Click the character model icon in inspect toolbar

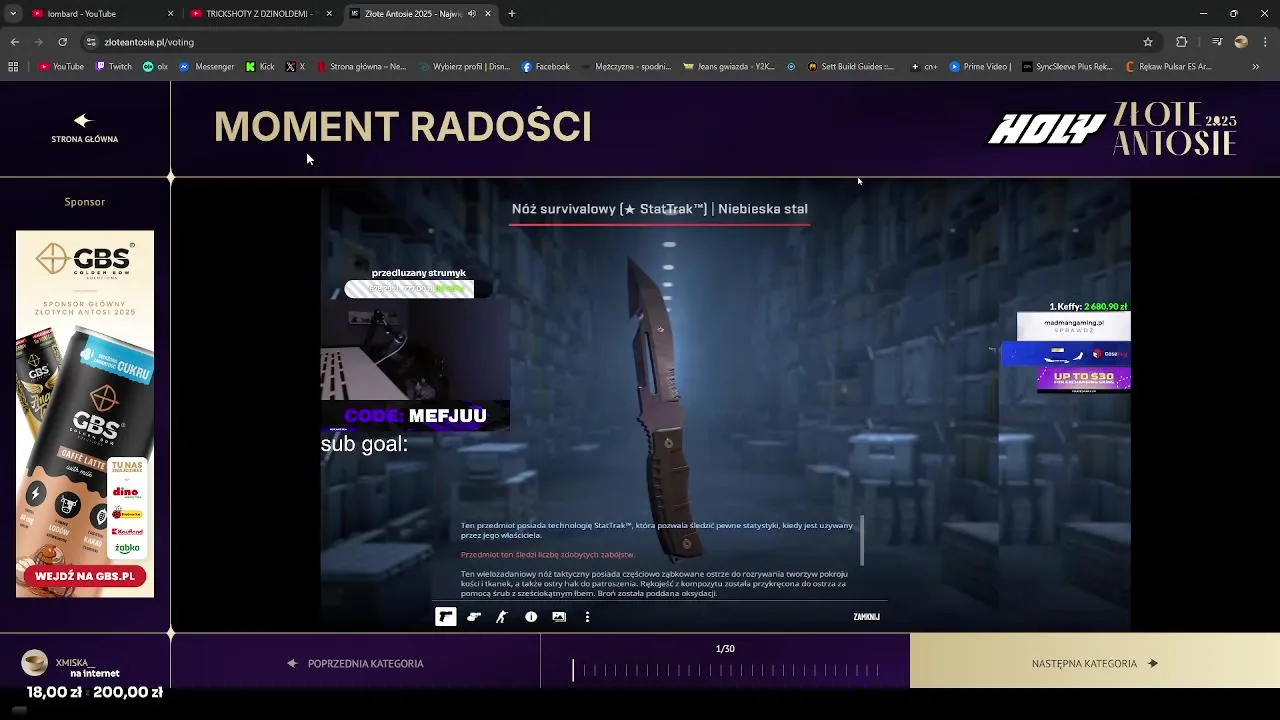pyautogui.click(x=502, y=617)
